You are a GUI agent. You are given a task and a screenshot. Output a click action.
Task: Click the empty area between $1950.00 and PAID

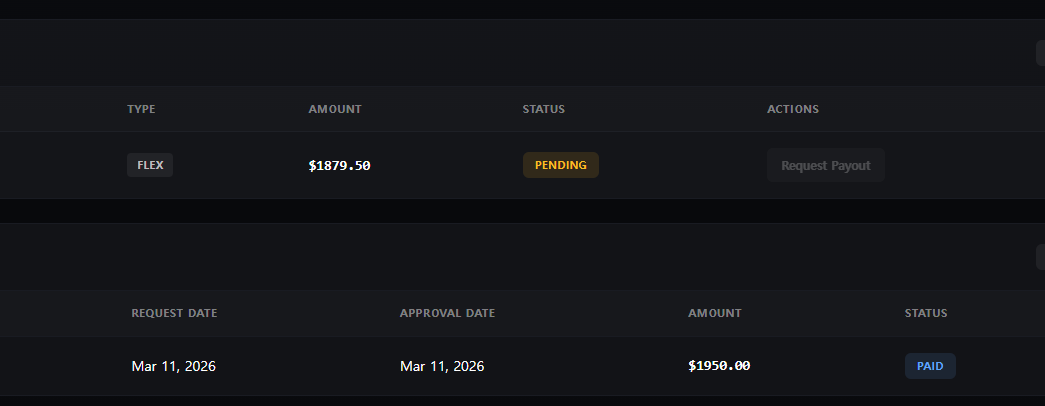pos(828,366)
